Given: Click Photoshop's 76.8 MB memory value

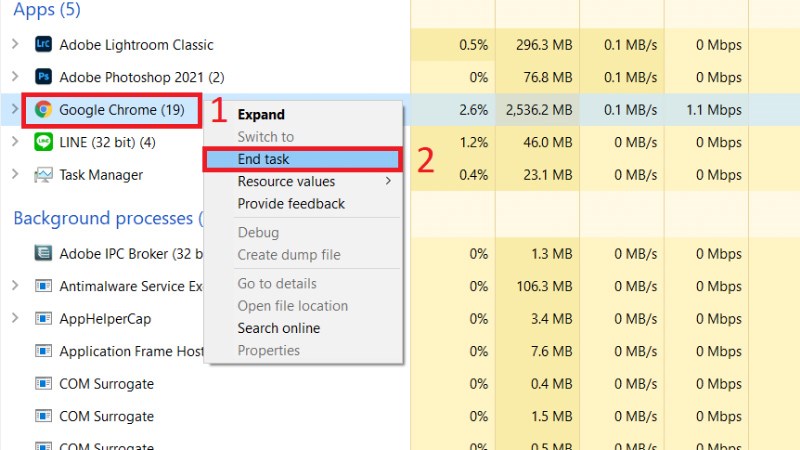Looking at the screenshot, I should pyautogui.click(x=547, y=78).
